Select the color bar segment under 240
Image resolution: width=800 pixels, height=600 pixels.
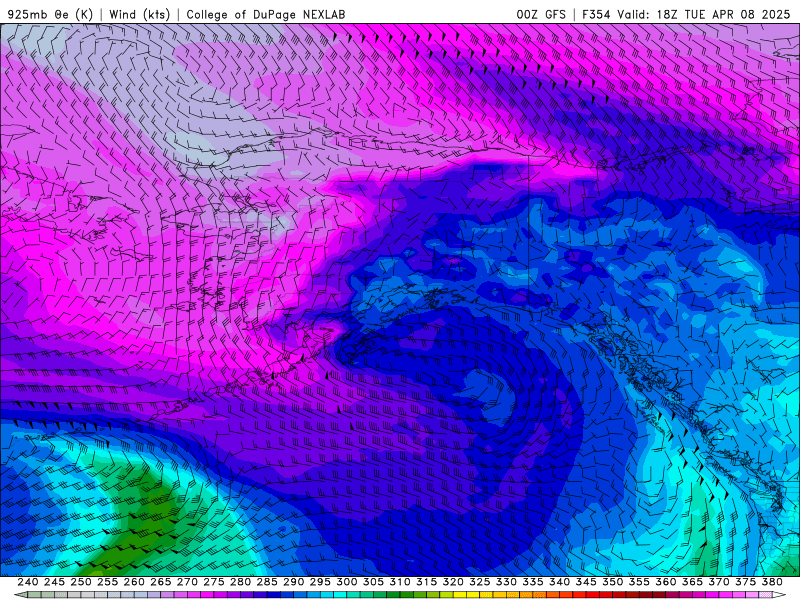[34, 594]
